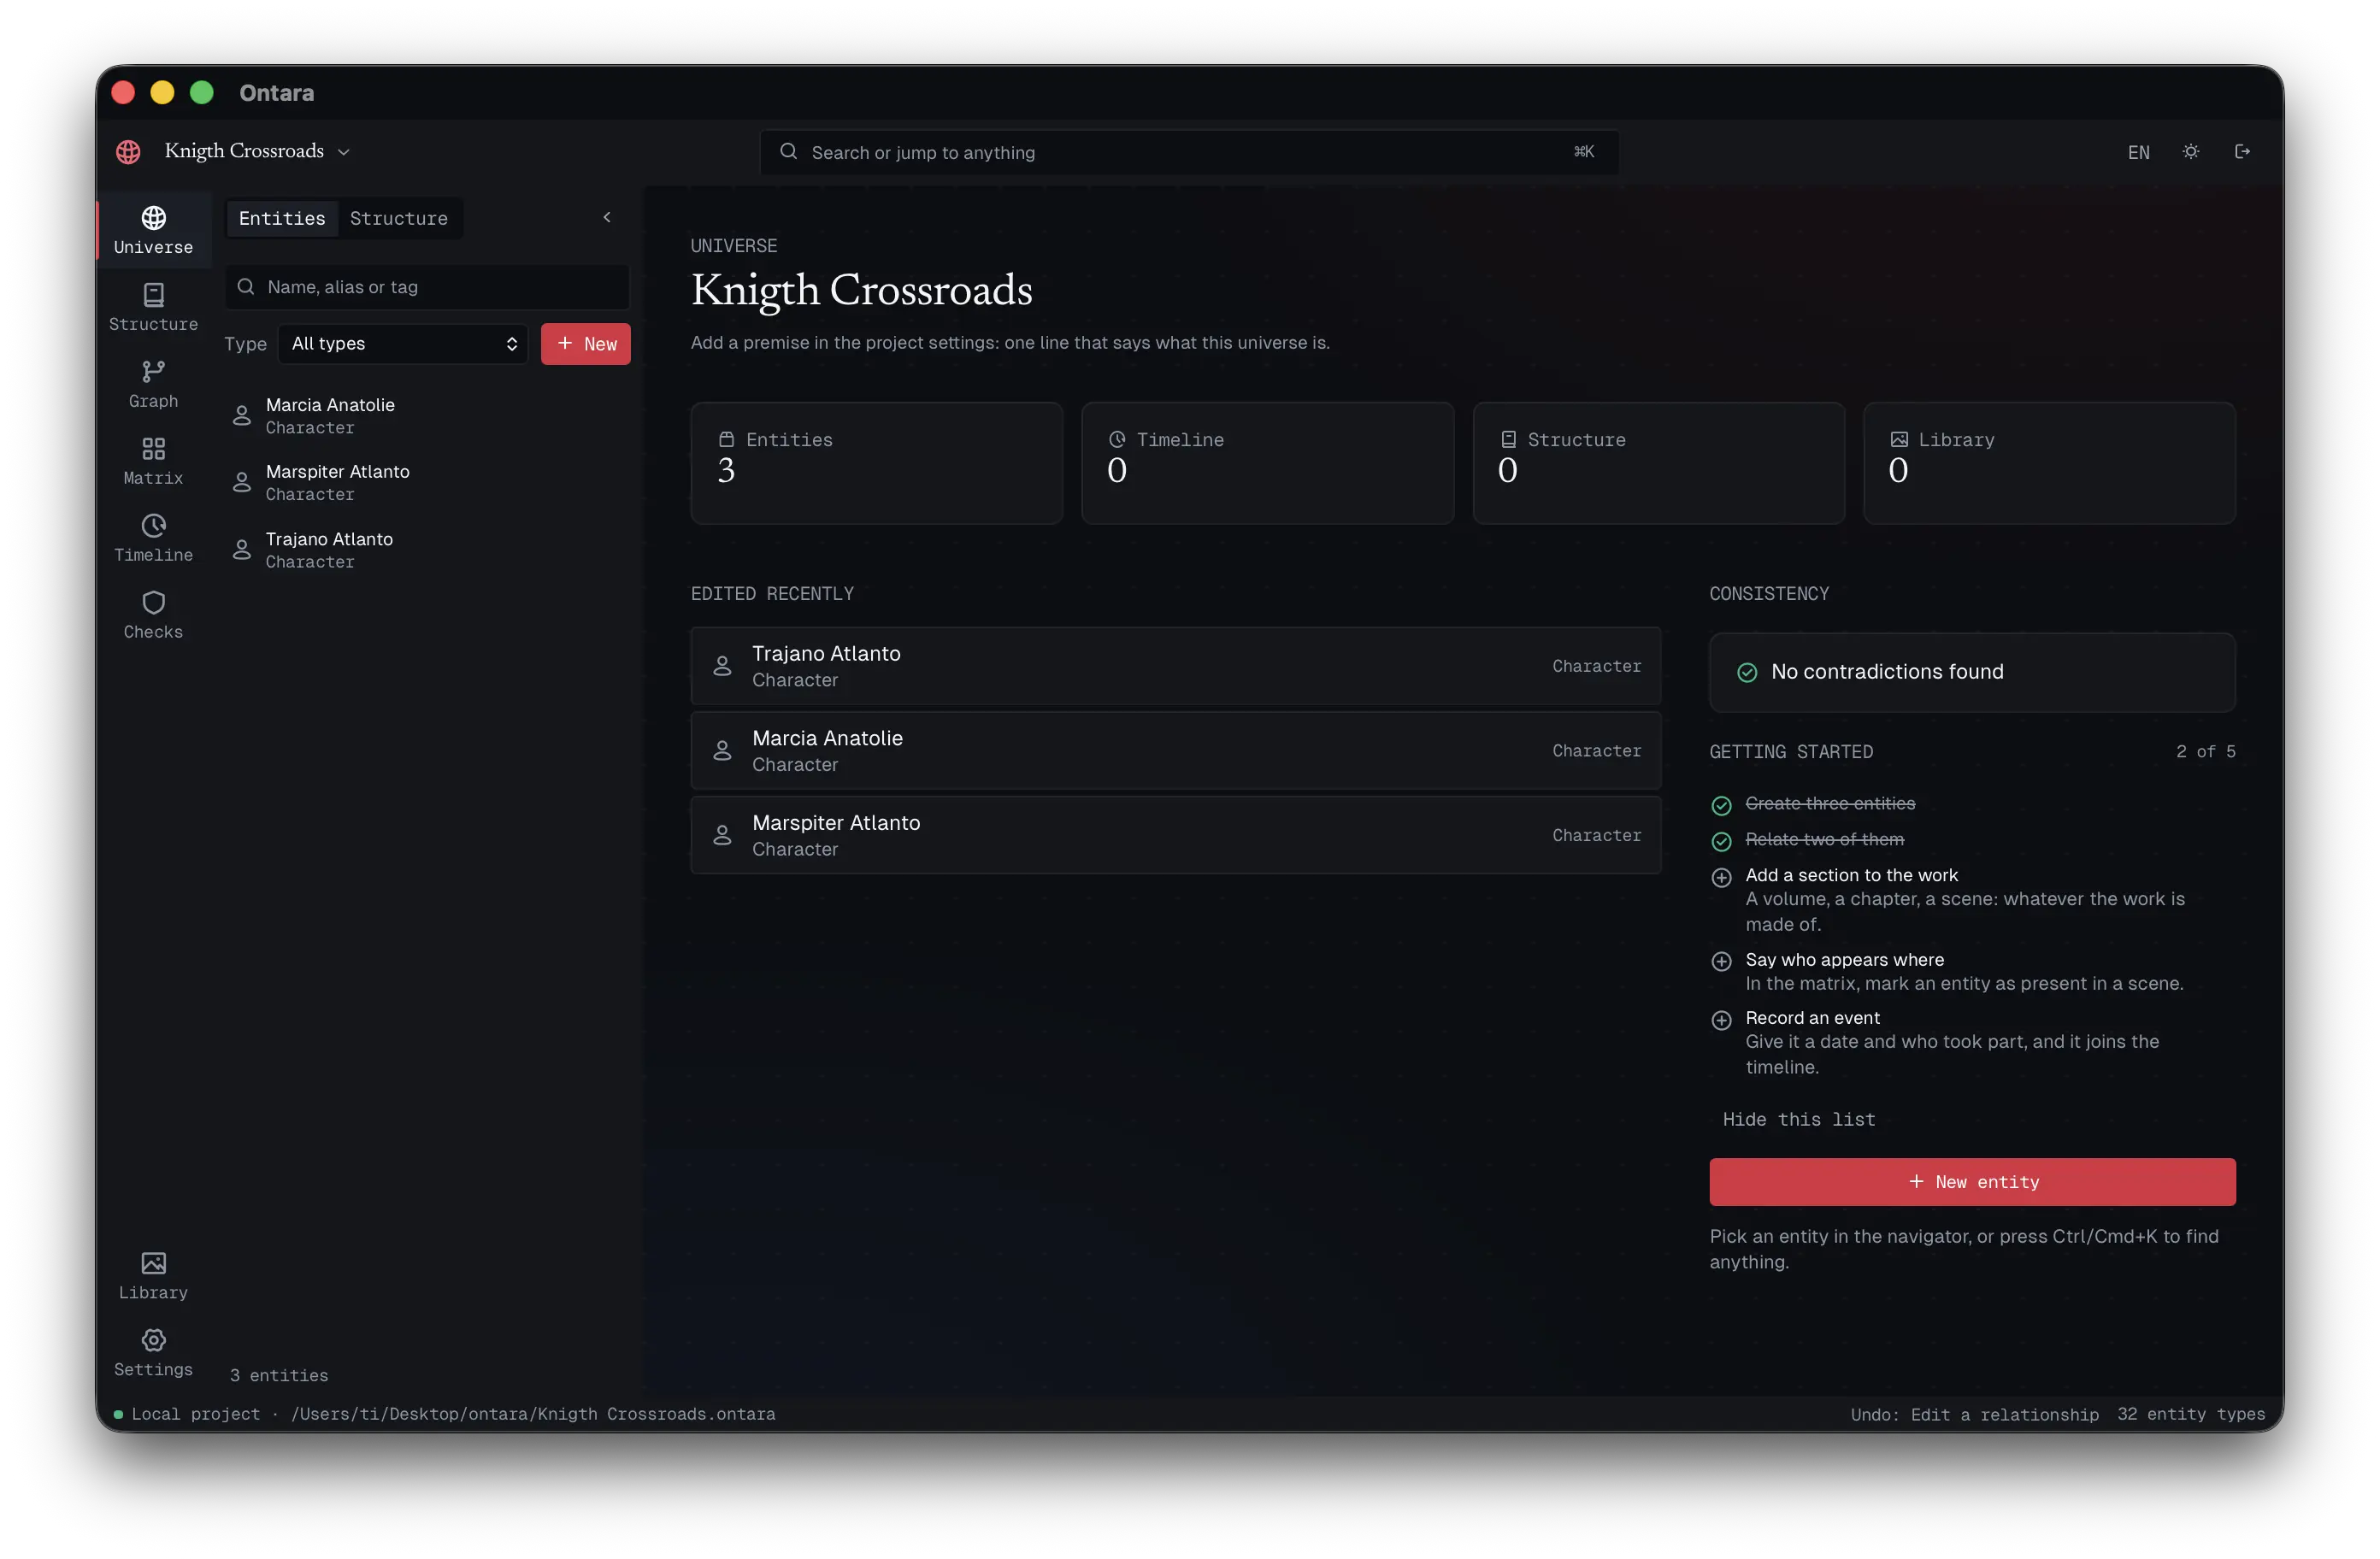Go to the Timeline section
This screenshot has width=2380, height=1559.
click(153, 538)
